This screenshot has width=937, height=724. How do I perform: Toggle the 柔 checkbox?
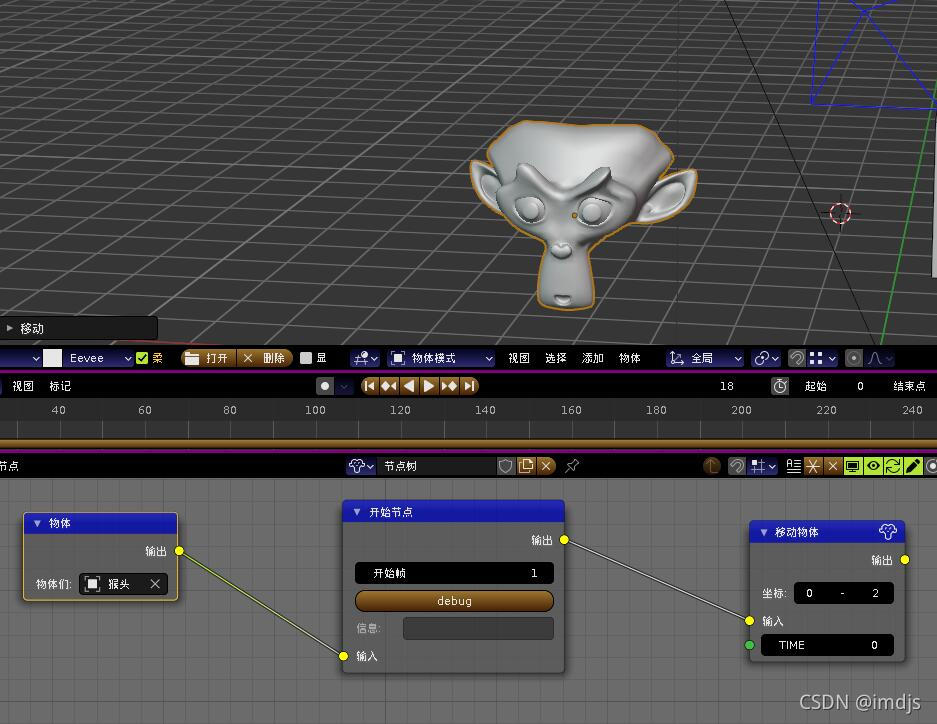pyautogui.click(x=142, y=358)
